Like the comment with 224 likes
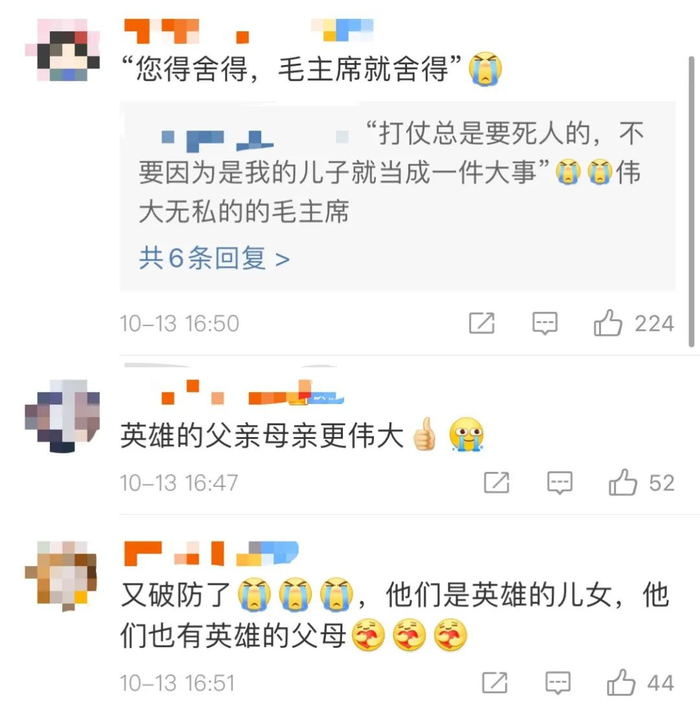700x714 pixels. pos(608,323)
